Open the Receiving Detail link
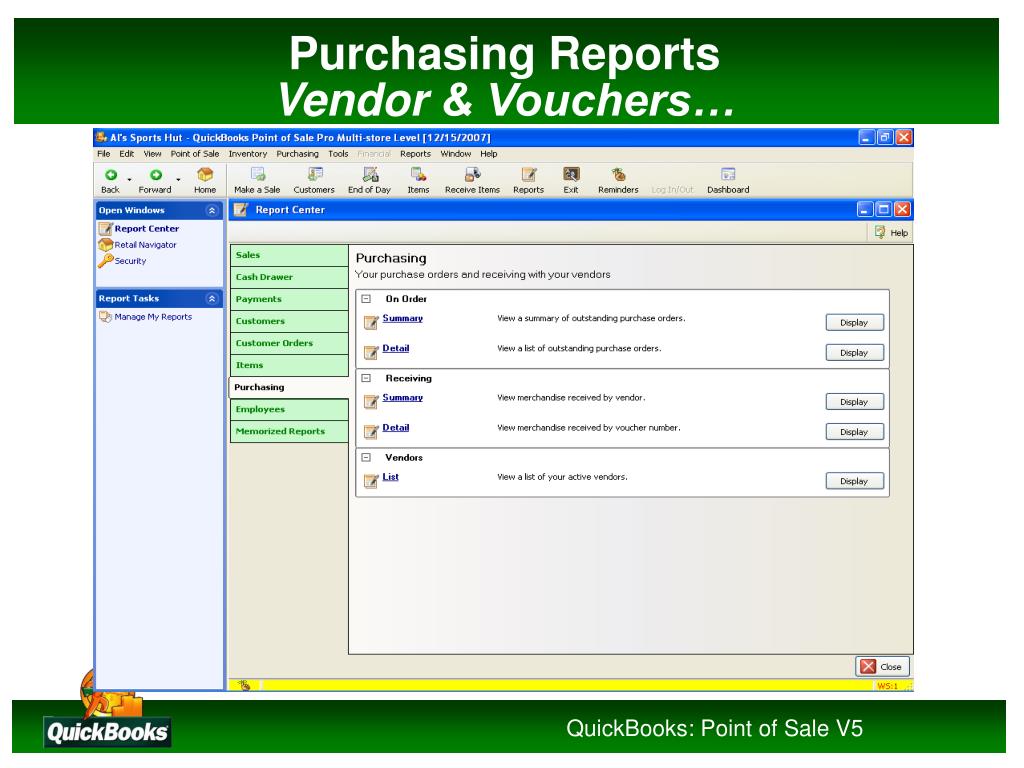1024x768 pixels. (x=396, y=427)
